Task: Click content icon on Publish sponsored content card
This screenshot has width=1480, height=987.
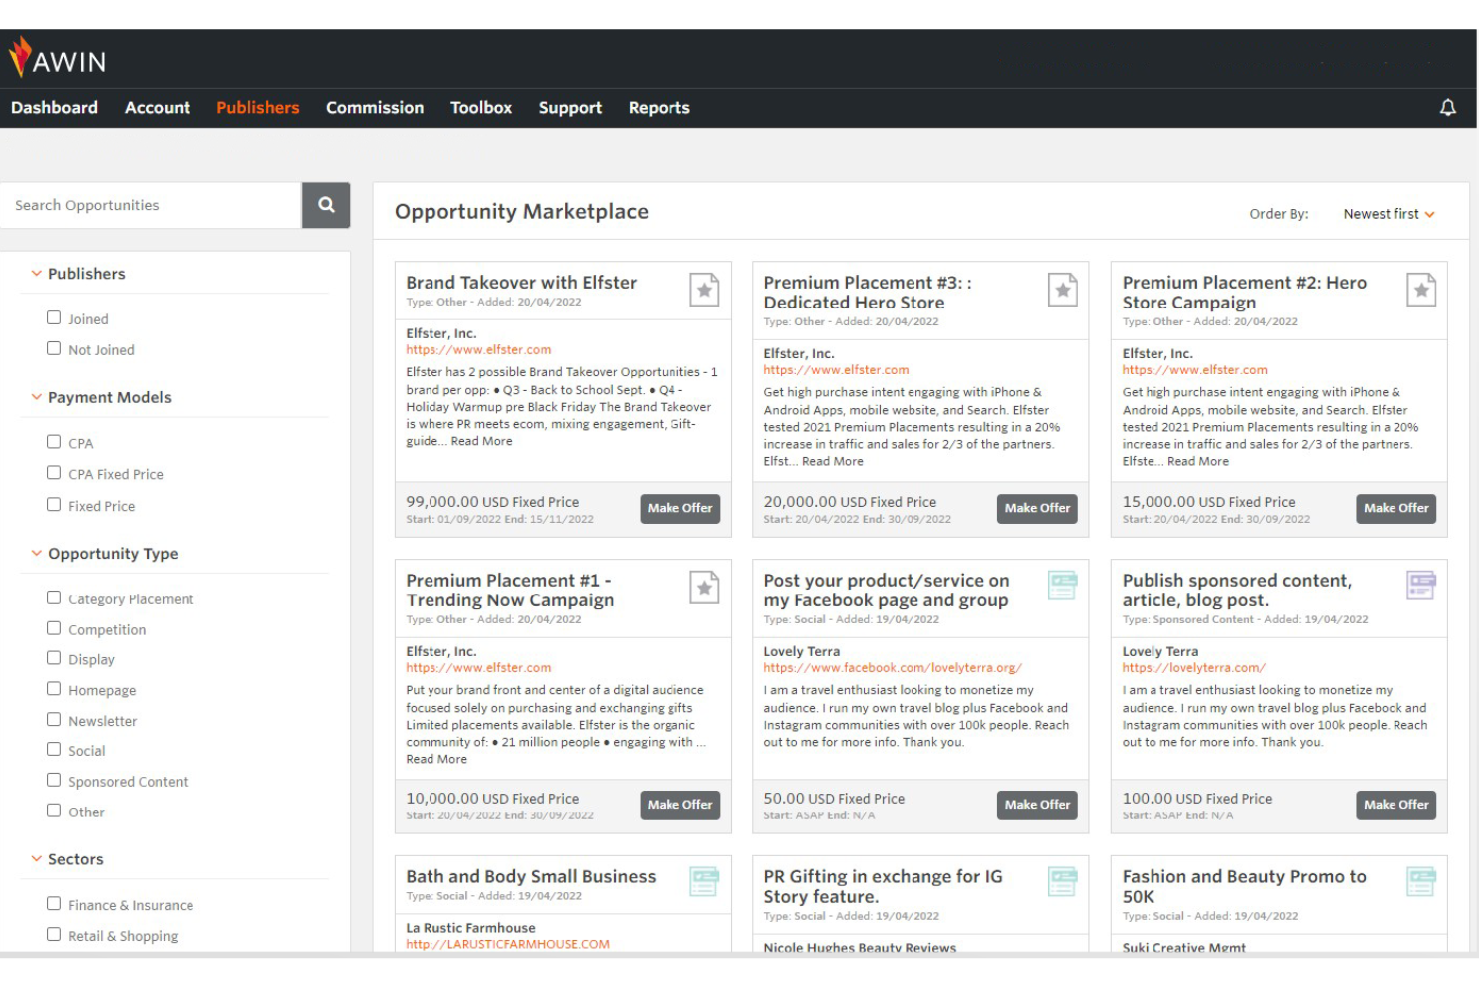Action: pyautogui.click(x=1421, y=586)
